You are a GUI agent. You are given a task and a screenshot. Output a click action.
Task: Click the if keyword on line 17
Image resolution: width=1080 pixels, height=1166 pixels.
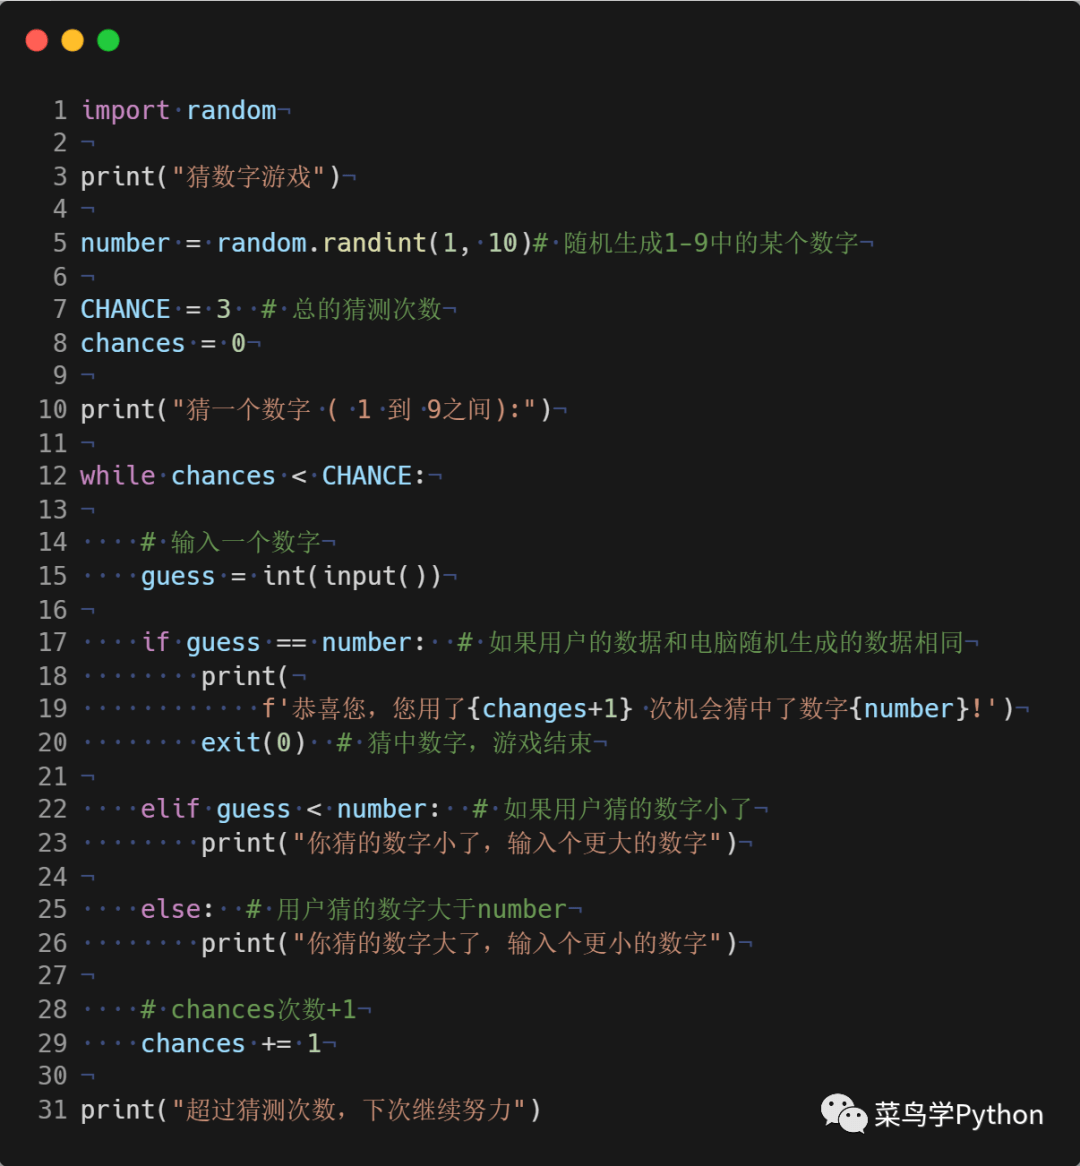(x=155, y=642)
